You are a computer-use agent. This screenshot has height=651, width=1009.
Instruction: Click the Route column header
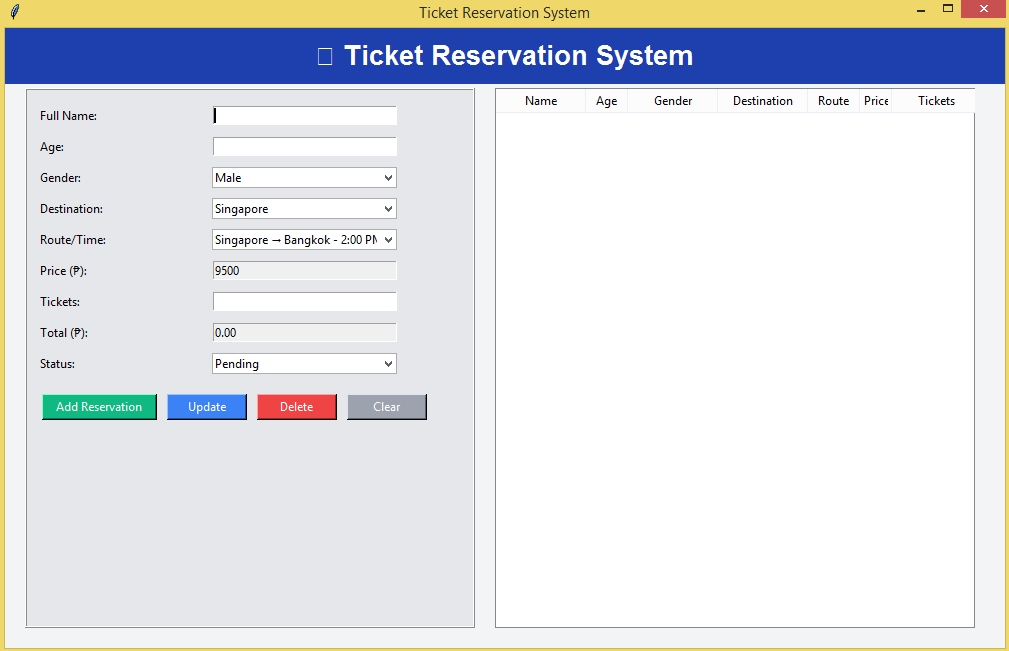833,101
